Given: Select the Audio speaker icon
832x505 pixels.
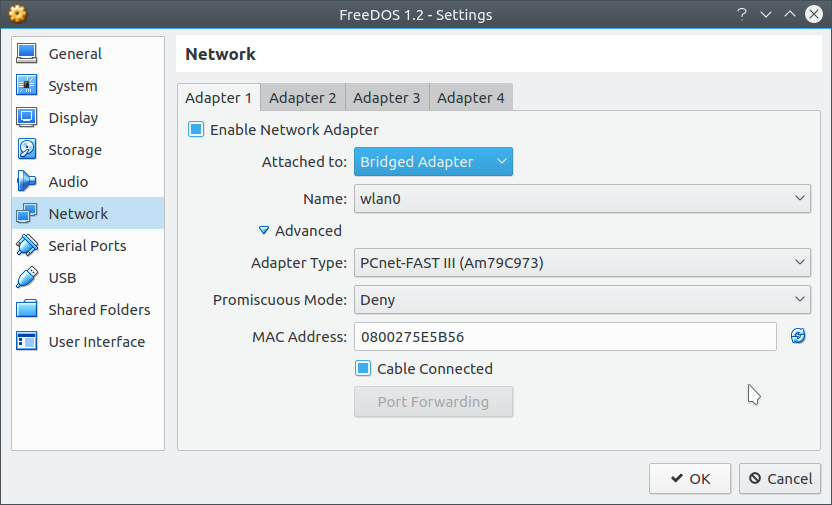Looking at the screenshot, I should [27, 181].
